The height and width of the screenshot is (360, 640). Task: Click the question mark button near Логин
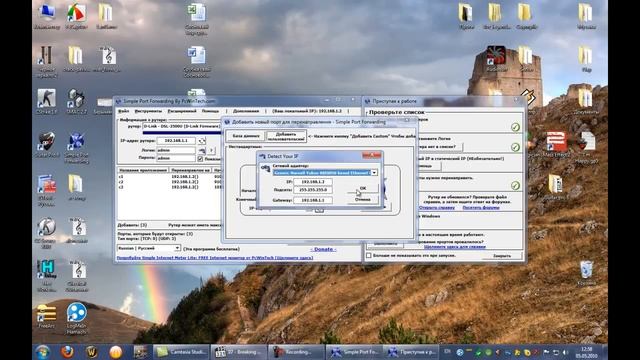pyautogui.click(x=211, y=151)
